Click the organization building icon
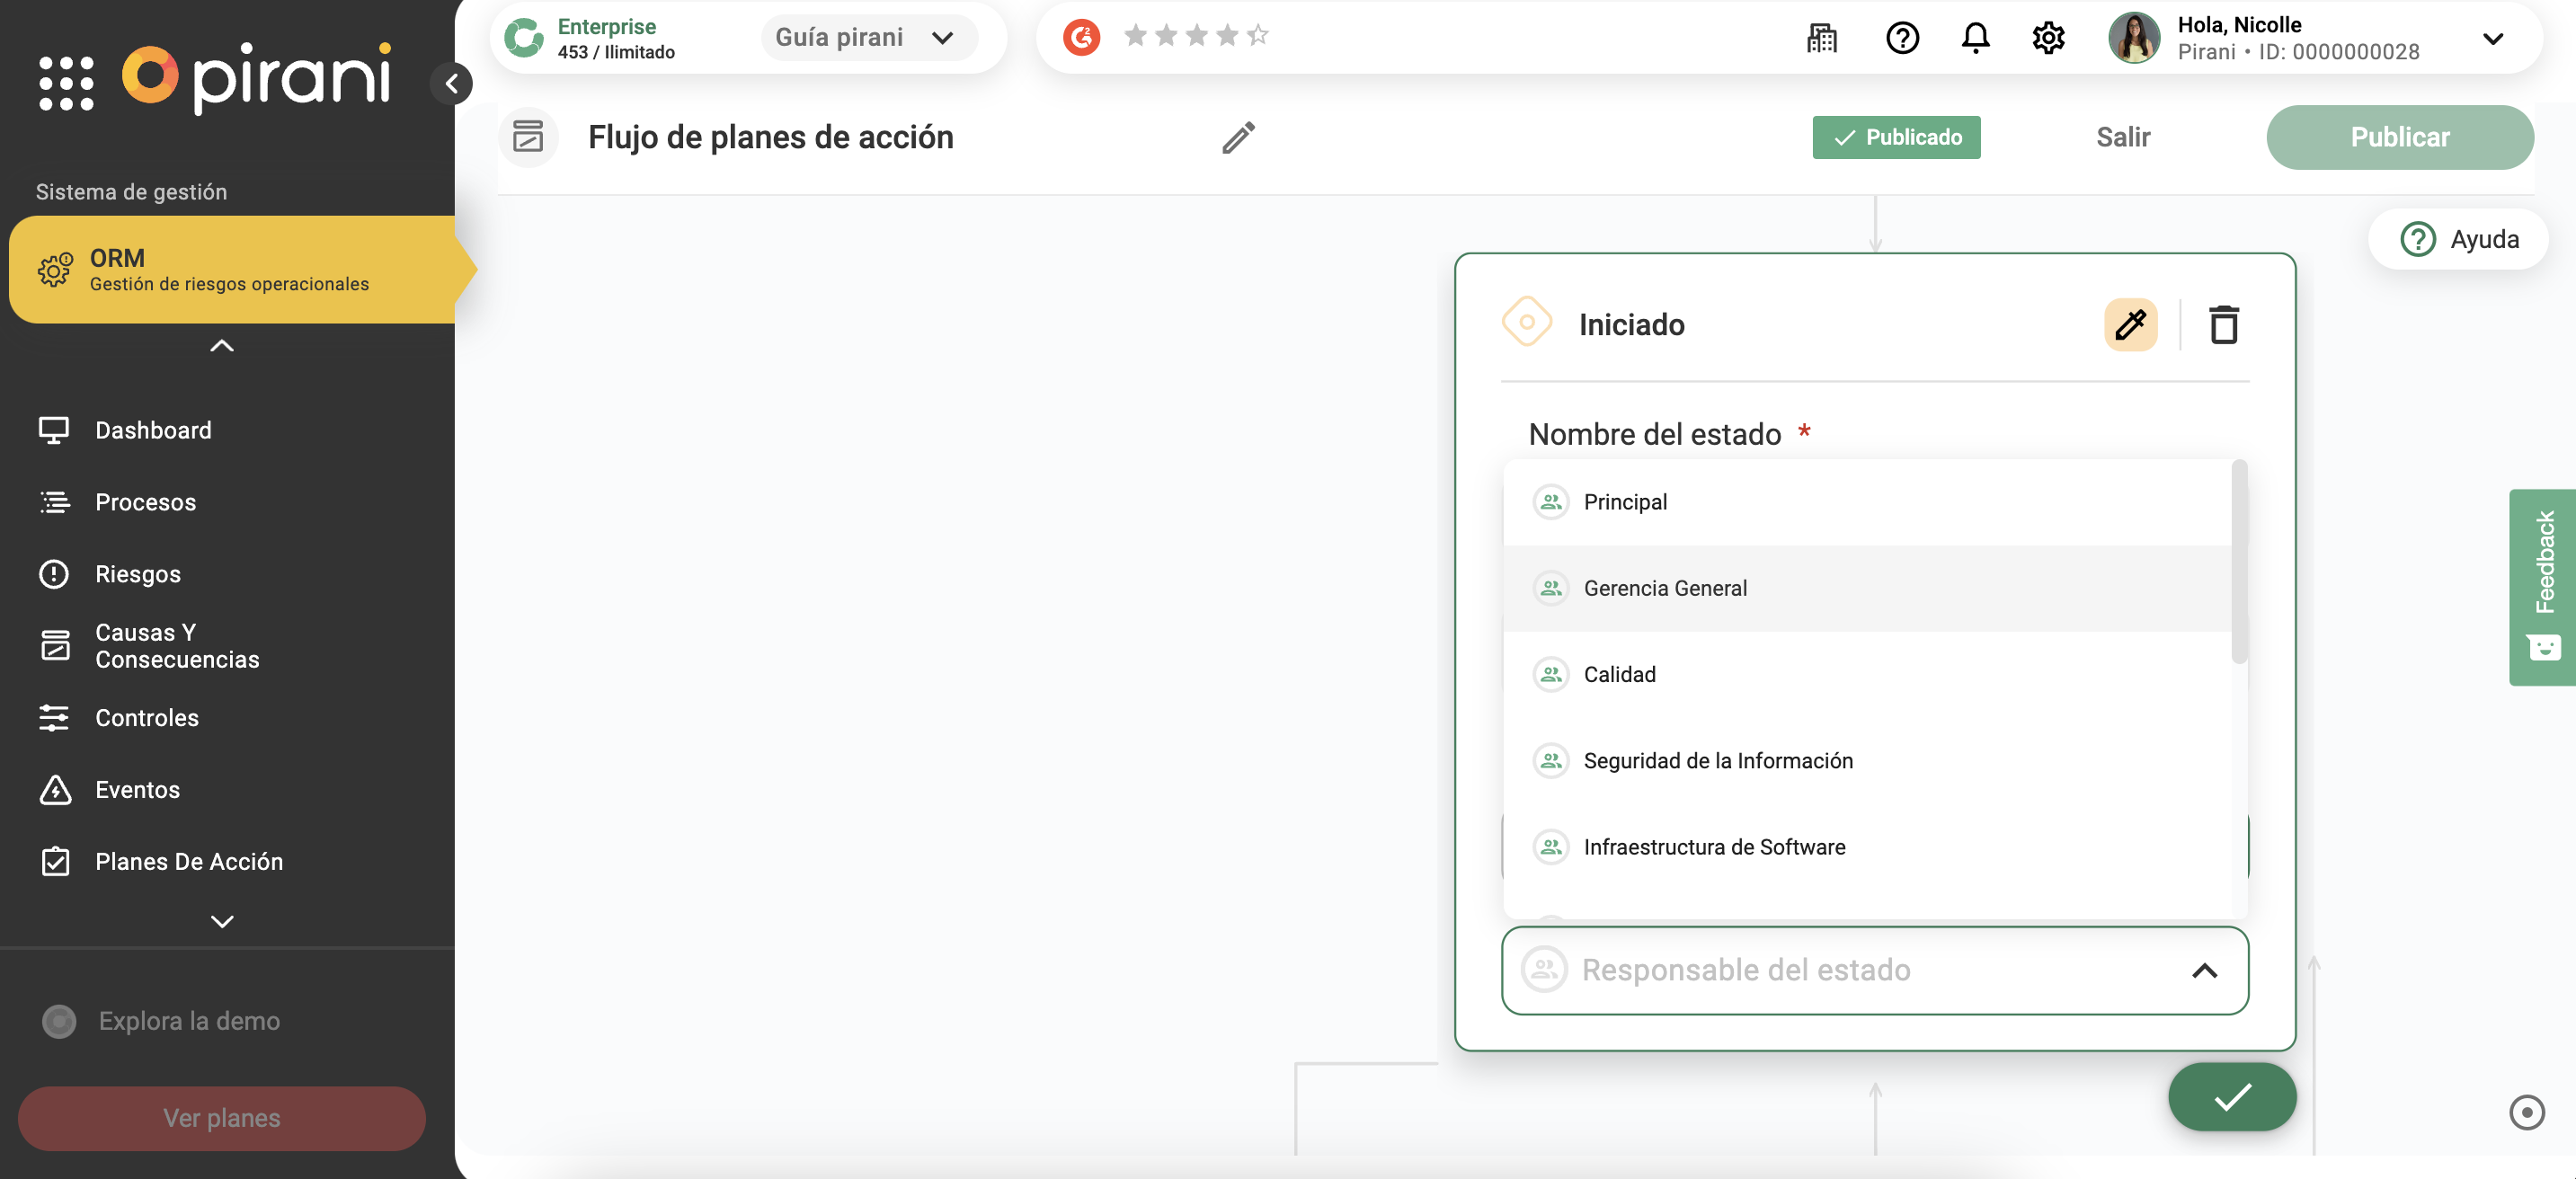2576x1179 pixels. click(1821, 38)
